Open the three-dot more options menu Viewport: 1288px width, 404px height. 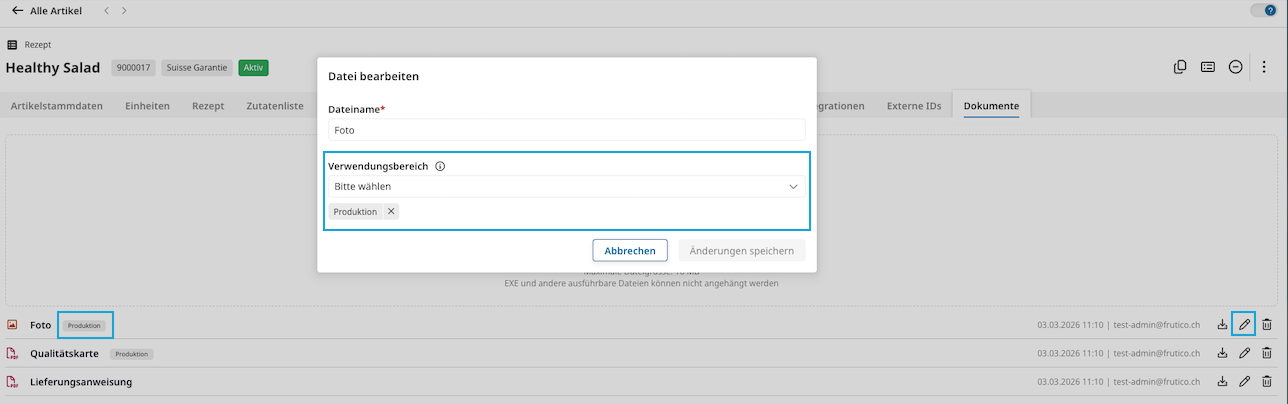tap(1264, 67)
